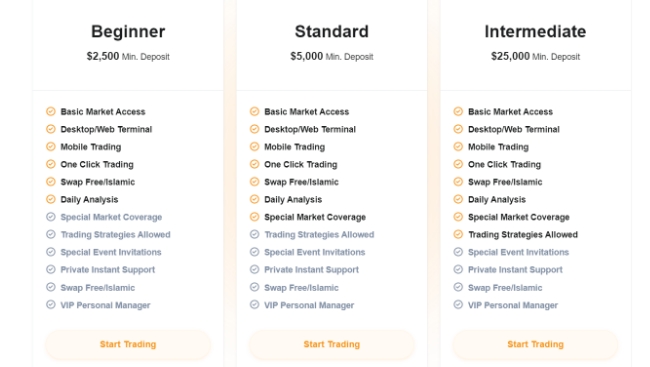Click gray check icon beside Standard Private Instant Support
650x367 pixels.
pyautogui.click(x=255, y=270)
